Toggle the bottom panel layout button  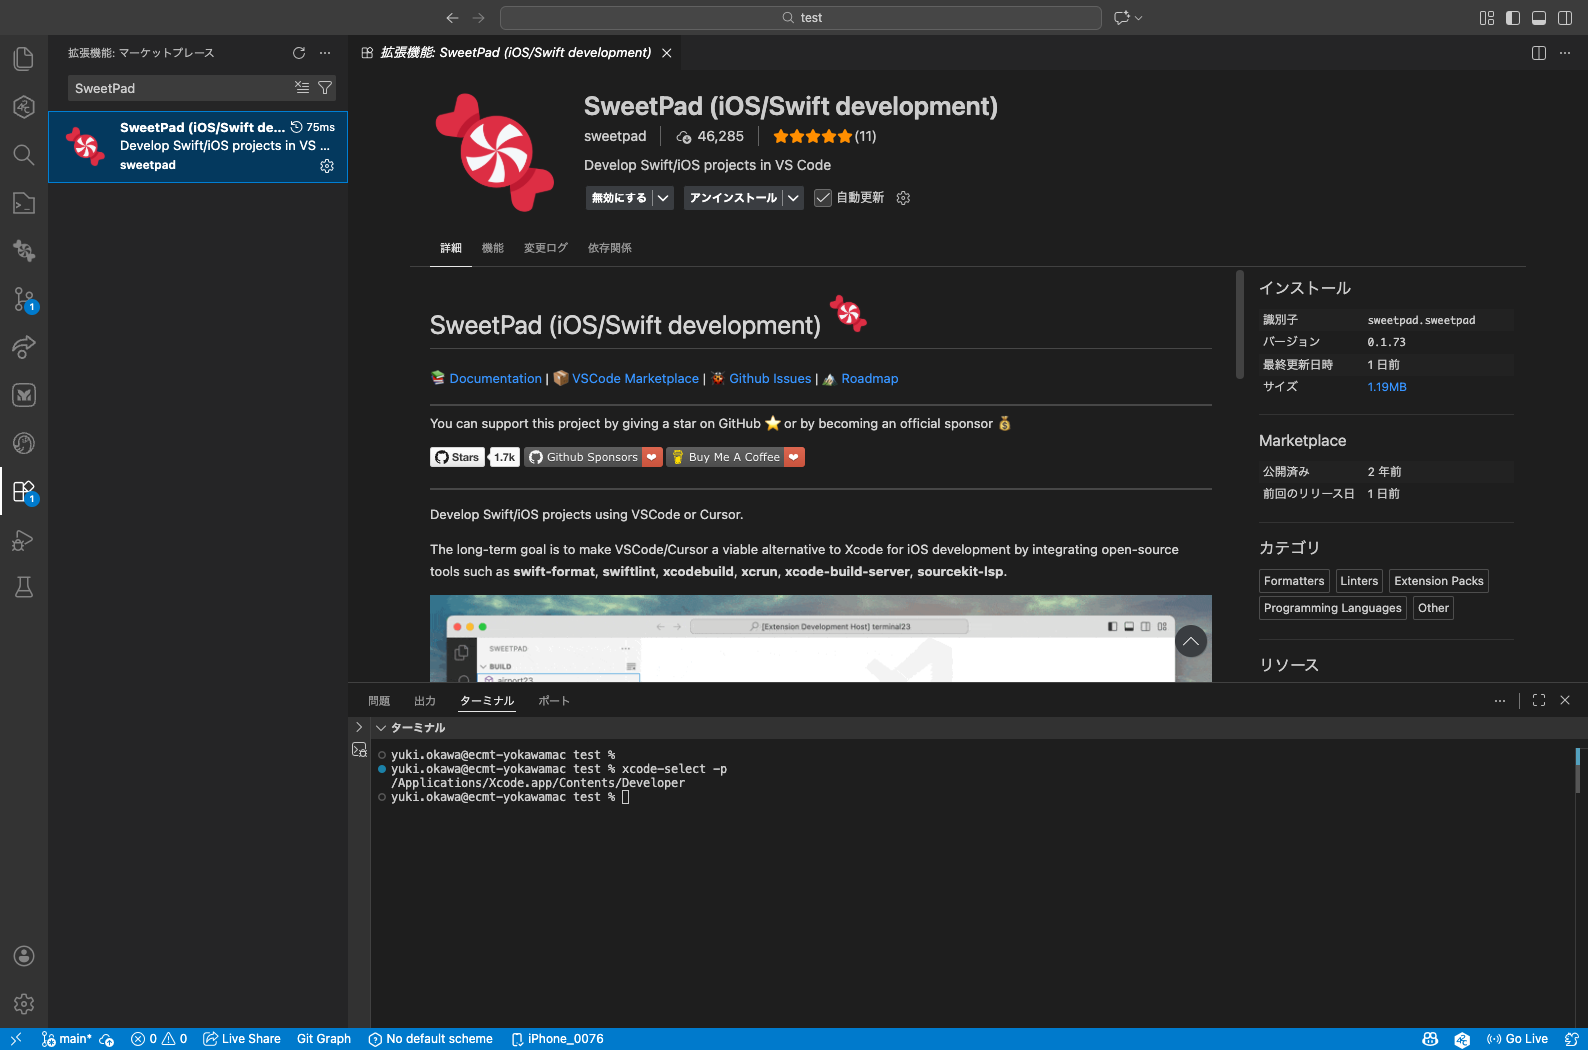coord(1539,18)
